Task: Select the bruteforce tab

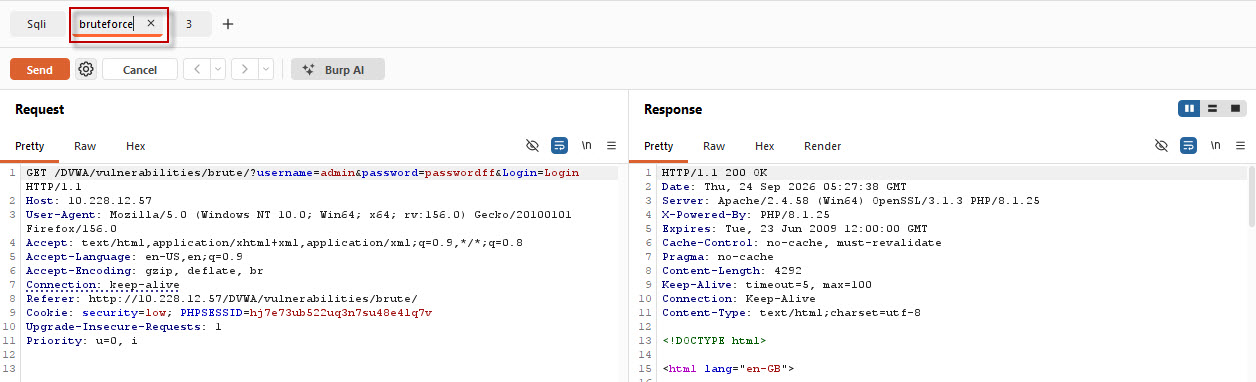Action: coord(106,23)
